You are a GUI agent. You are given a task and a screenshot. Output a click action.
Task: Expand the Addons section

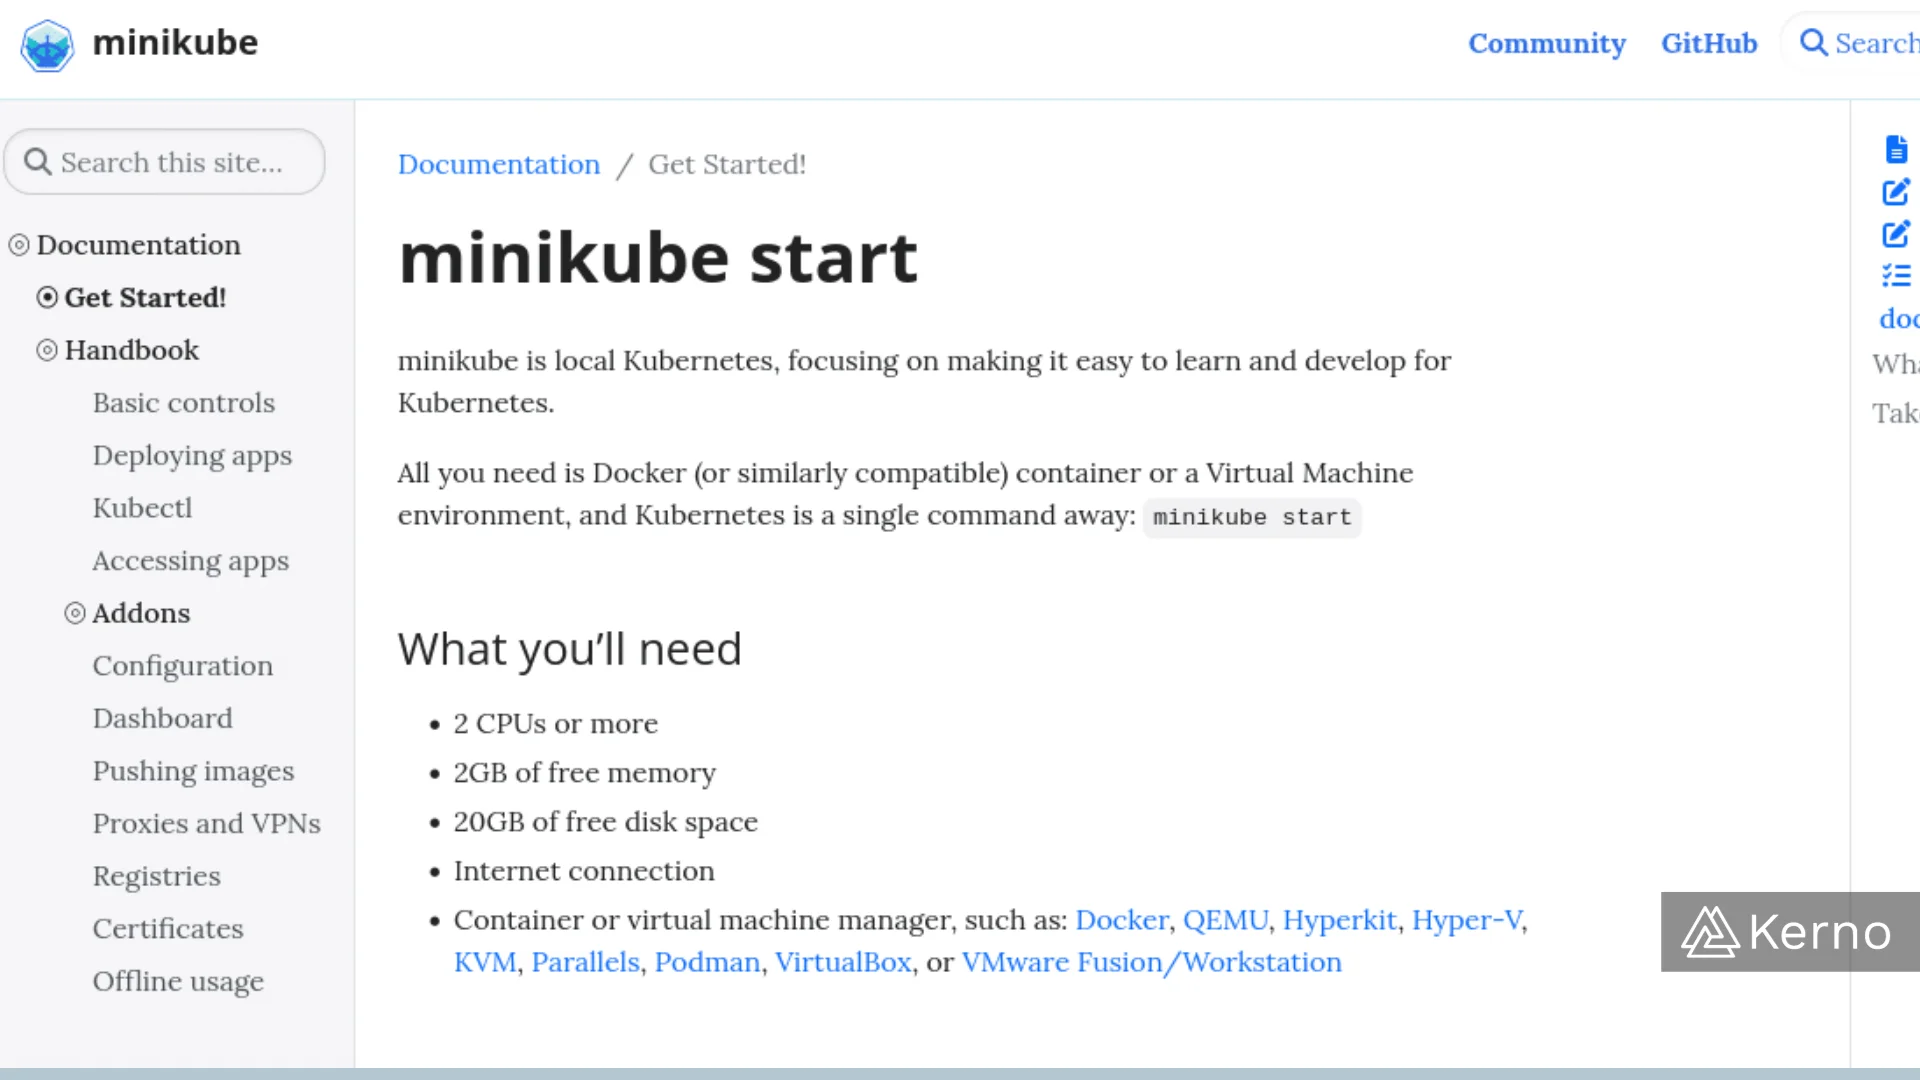[75, 612]
